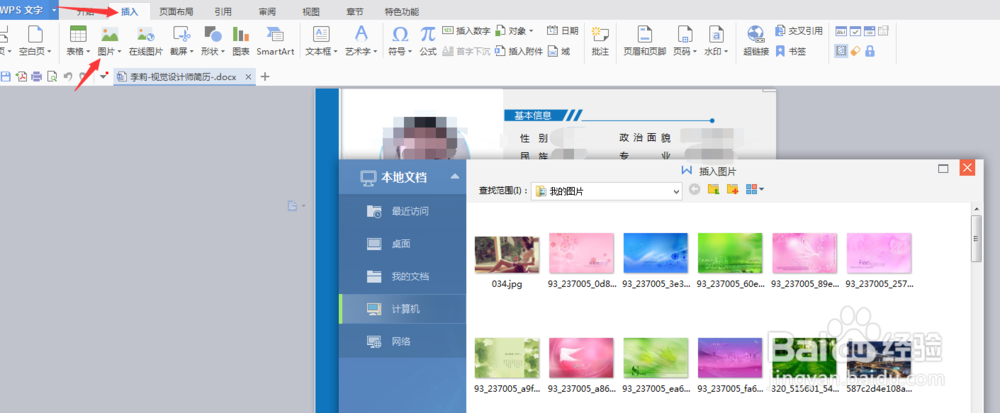Expand the 艺术字 dropdown arrow
Viewport: 1000px width, 413px height.
pyautogui.click(x=376, y=52)
